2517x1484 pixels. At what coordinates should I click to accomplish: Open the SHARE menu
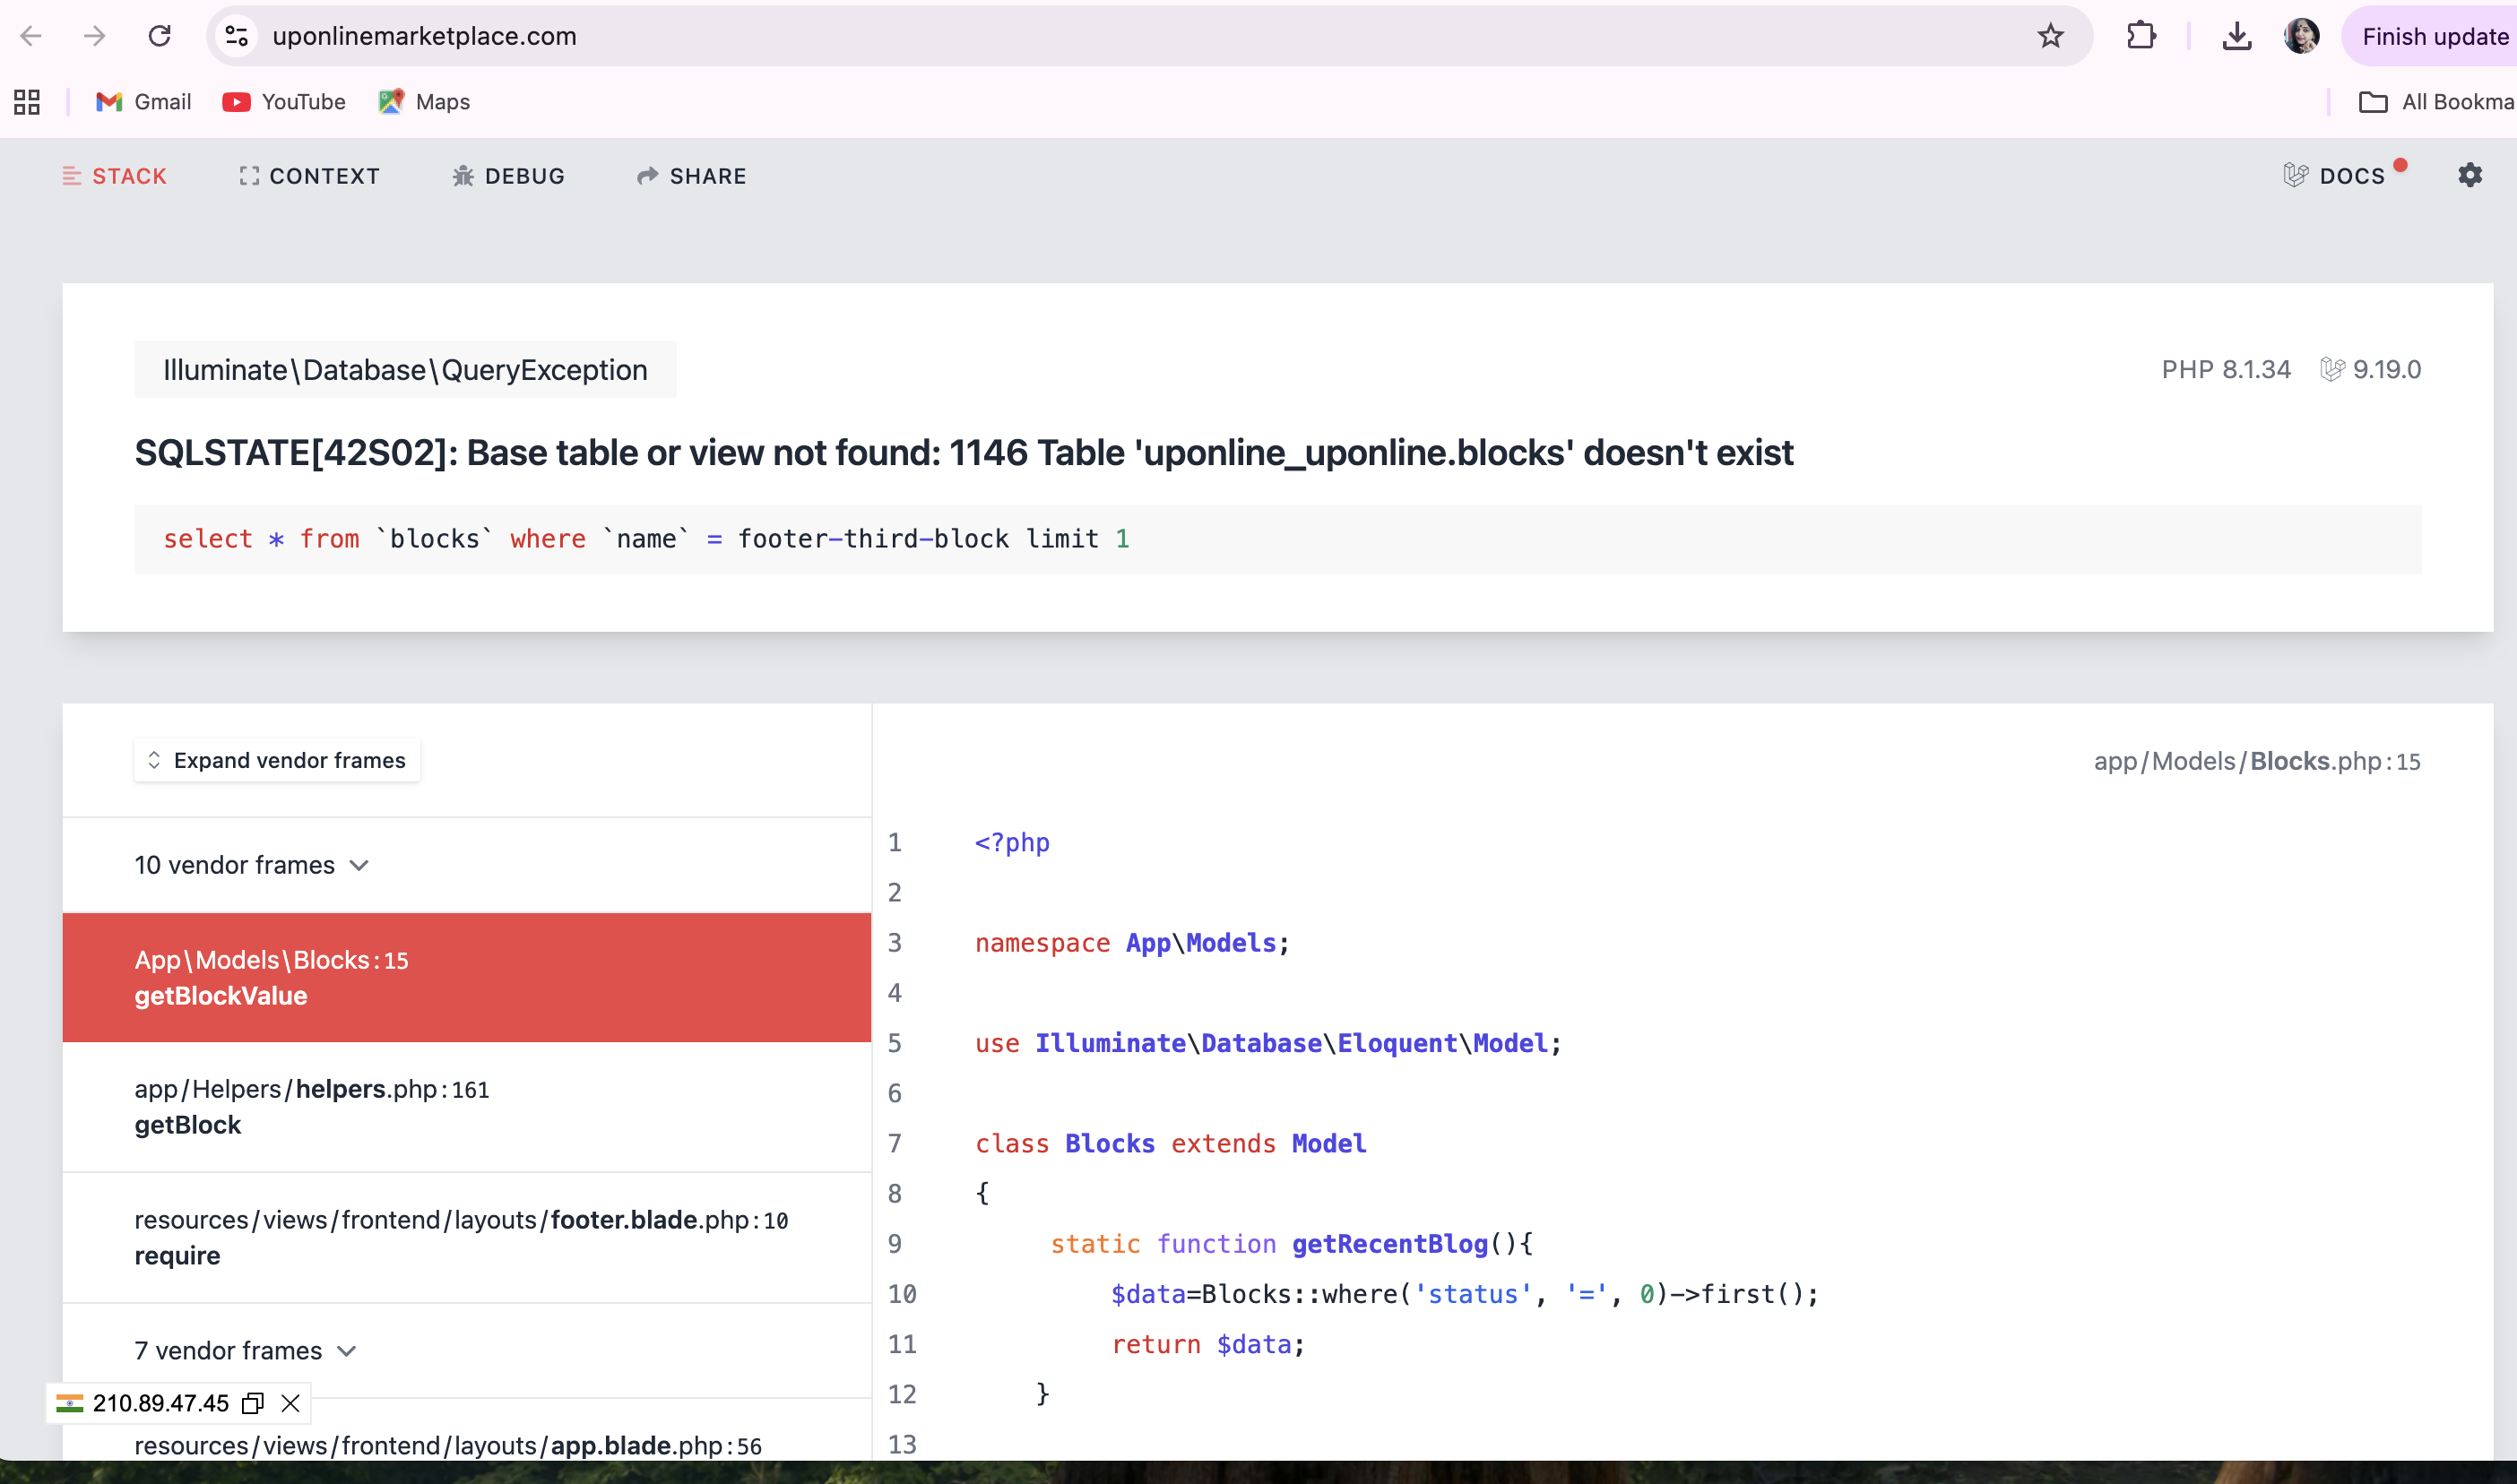coord(692,176)
